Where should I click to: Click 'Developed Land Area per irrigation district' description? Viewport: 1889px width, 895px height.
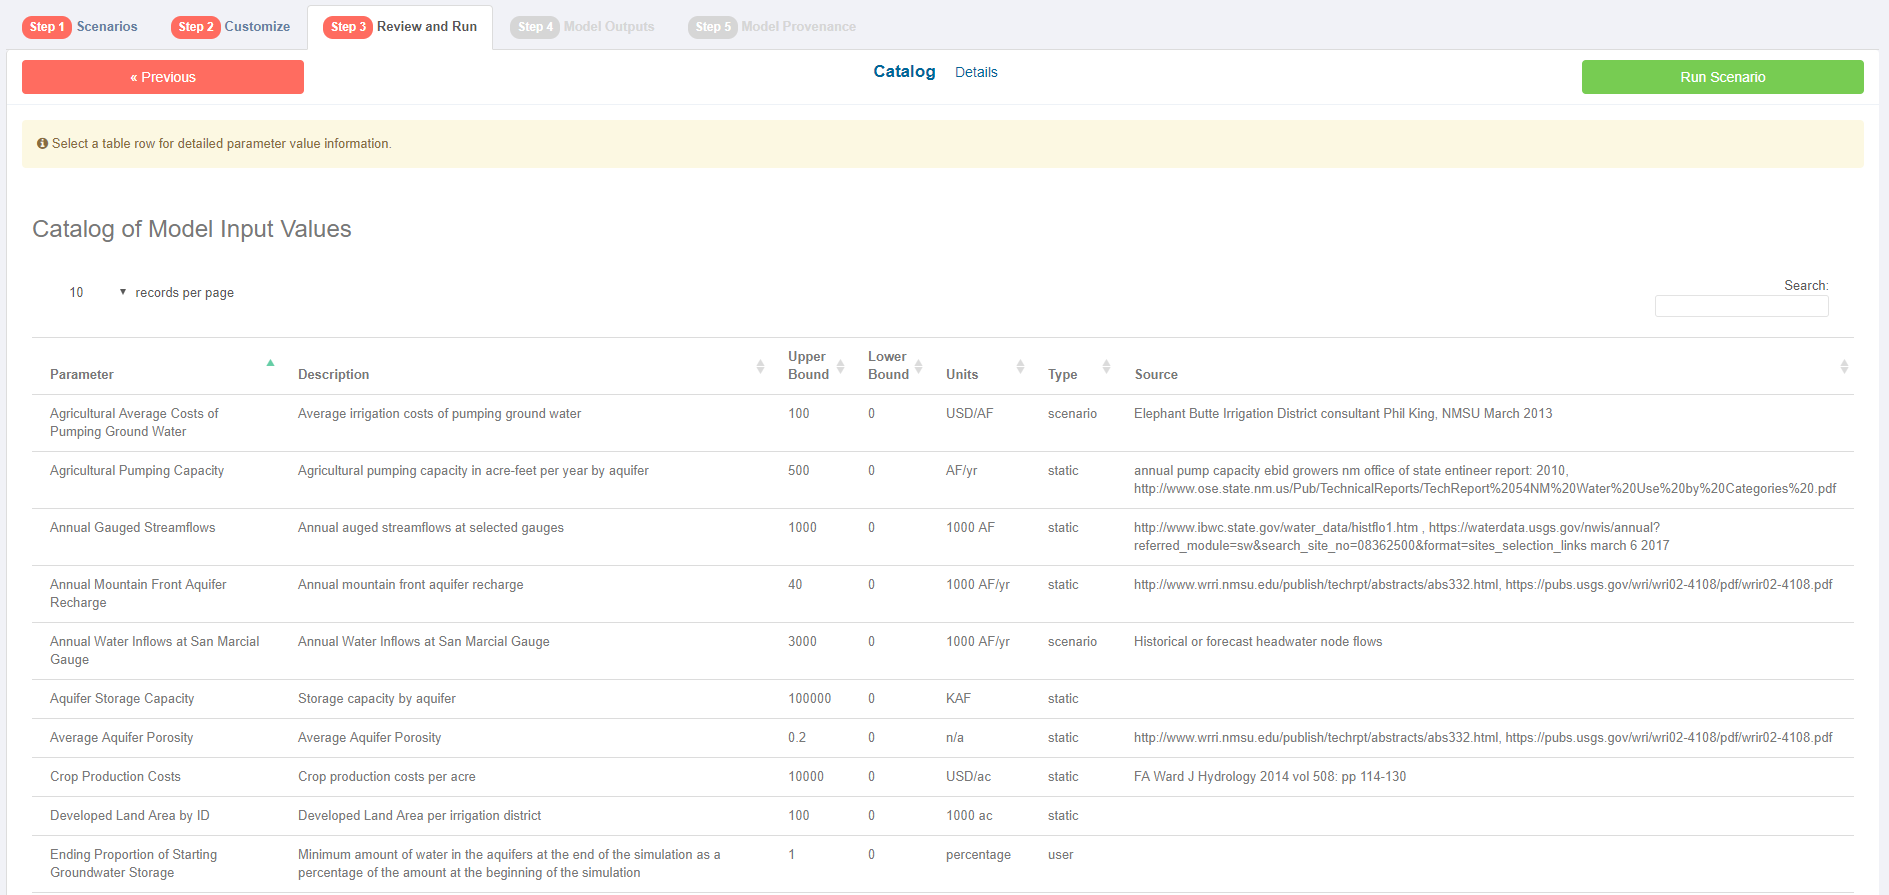pyautogui.click(x=419, y=816)
